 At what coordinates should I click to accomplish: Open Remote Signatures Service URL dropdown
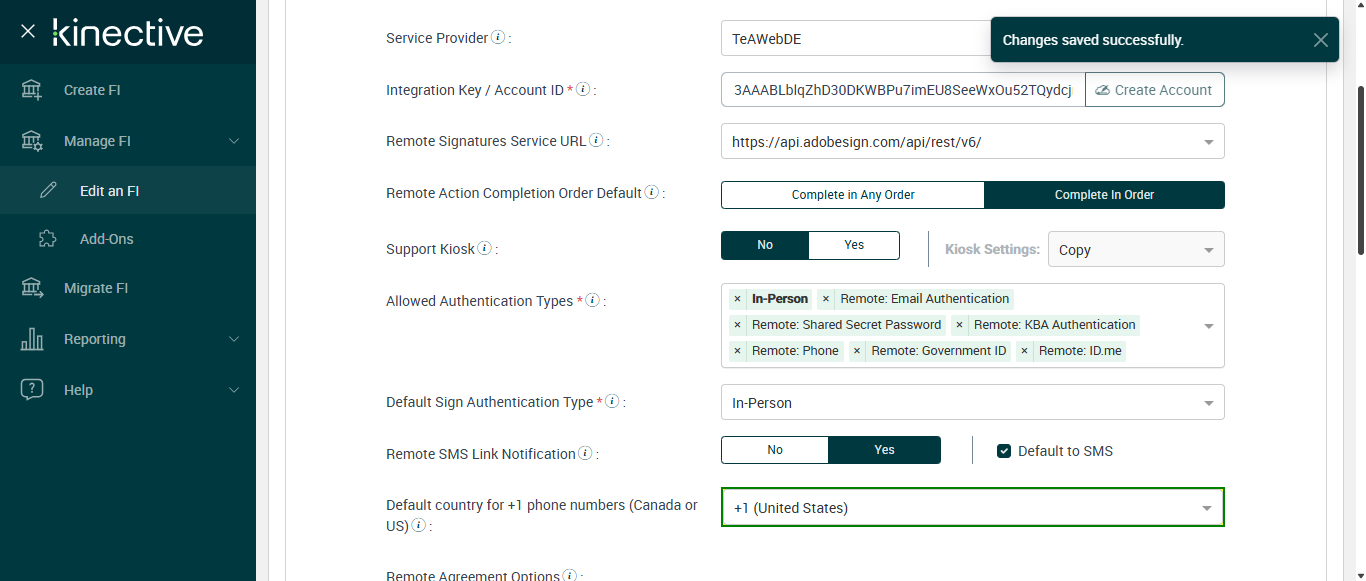1208,142
